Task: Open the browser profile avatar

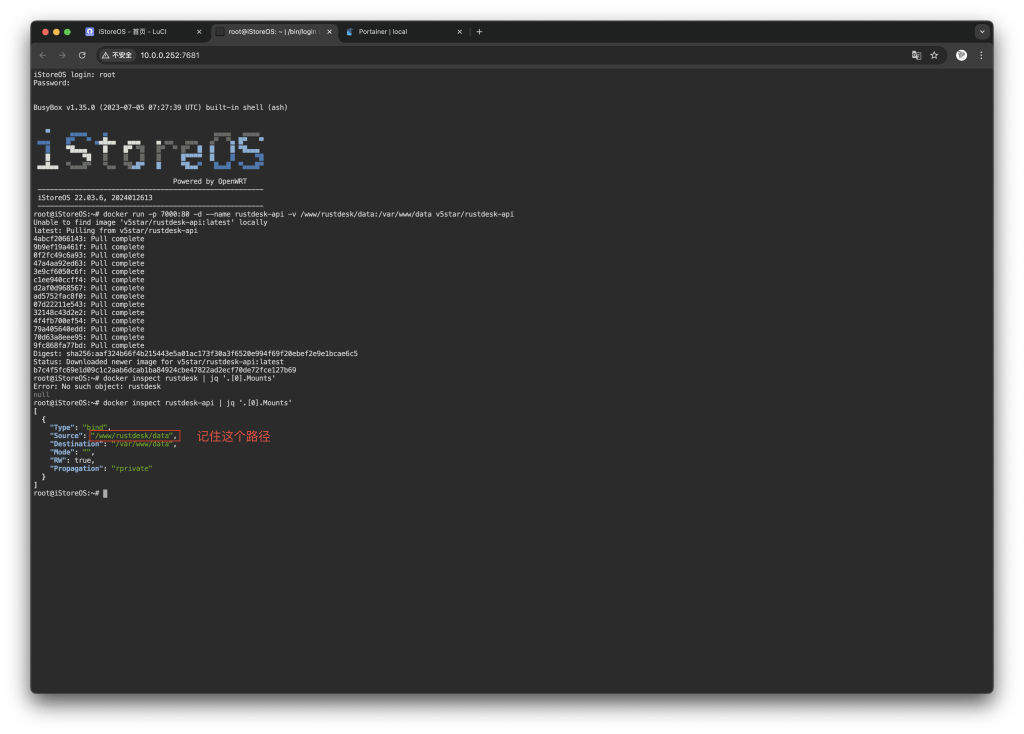Action: tap(961, 55)
